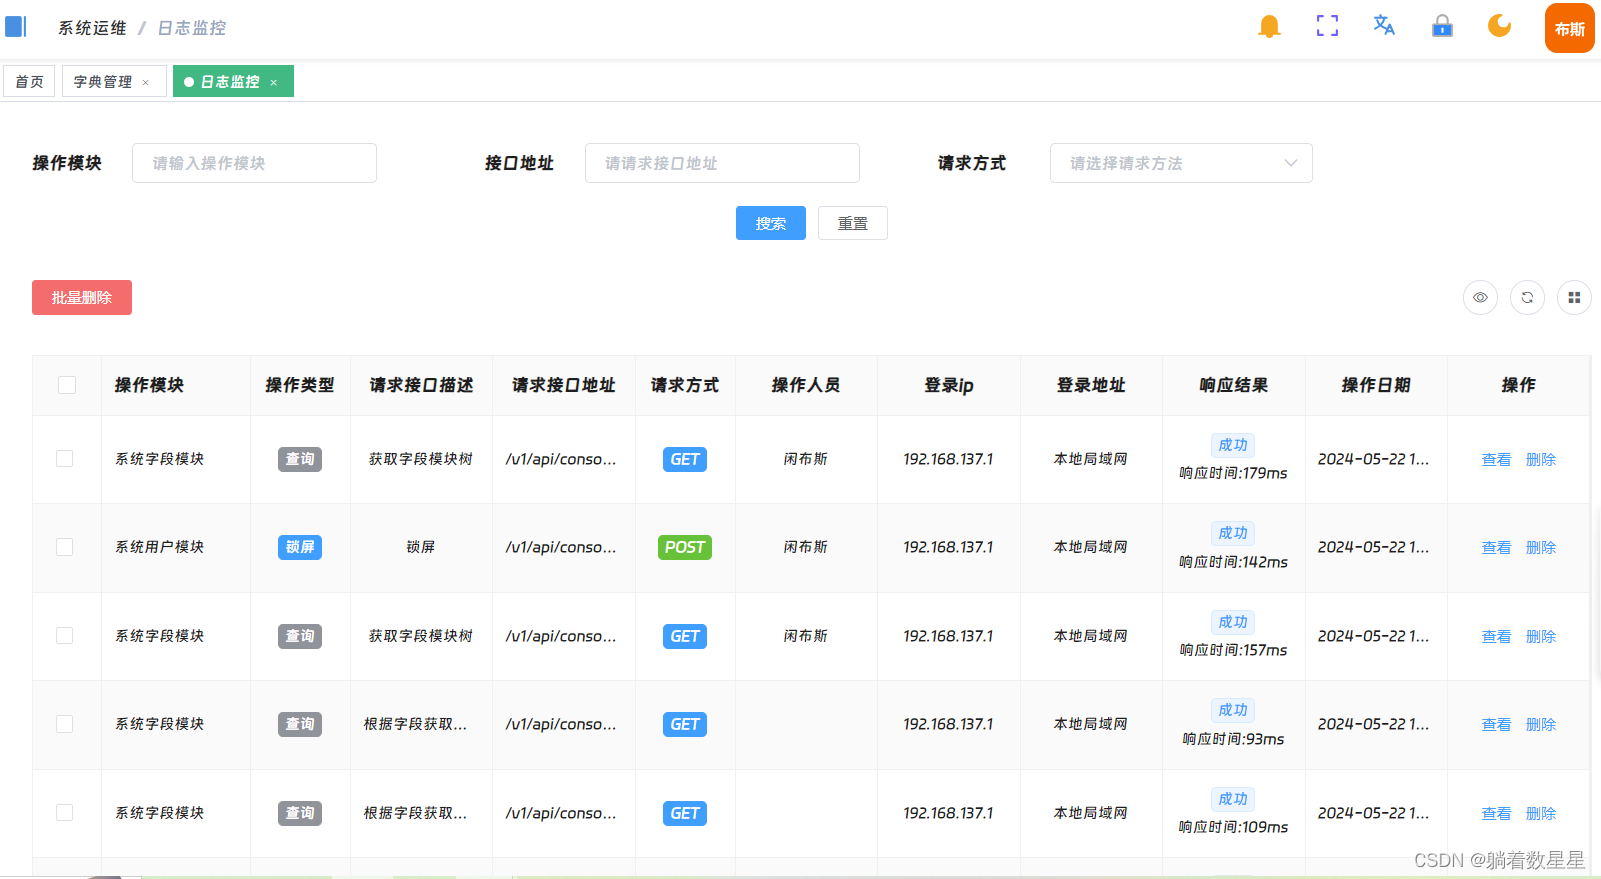The width and height of the screenshot is (1601, 879).
Task: Click the 成功 tag in the 93ms row
Action: point(1233,710)
